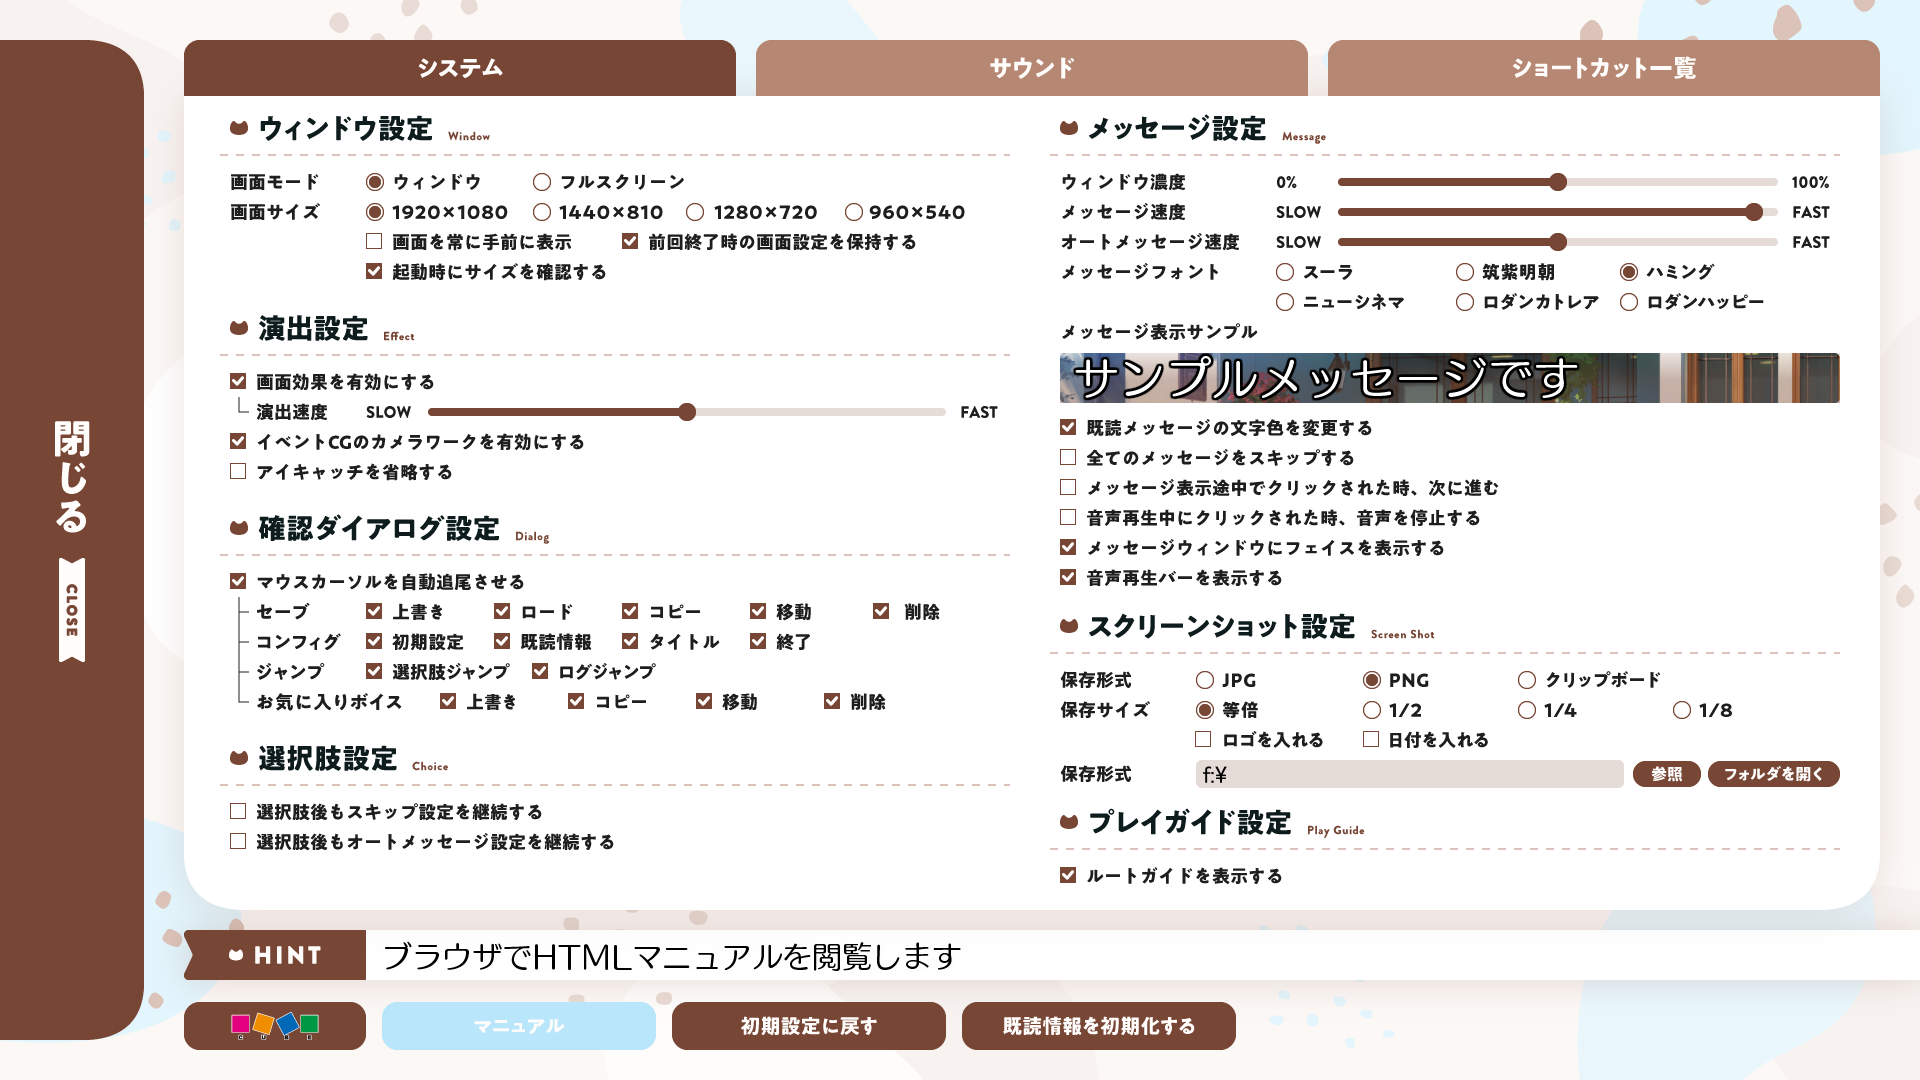Select フルスクリーン screen mode

tap(542, 182)
